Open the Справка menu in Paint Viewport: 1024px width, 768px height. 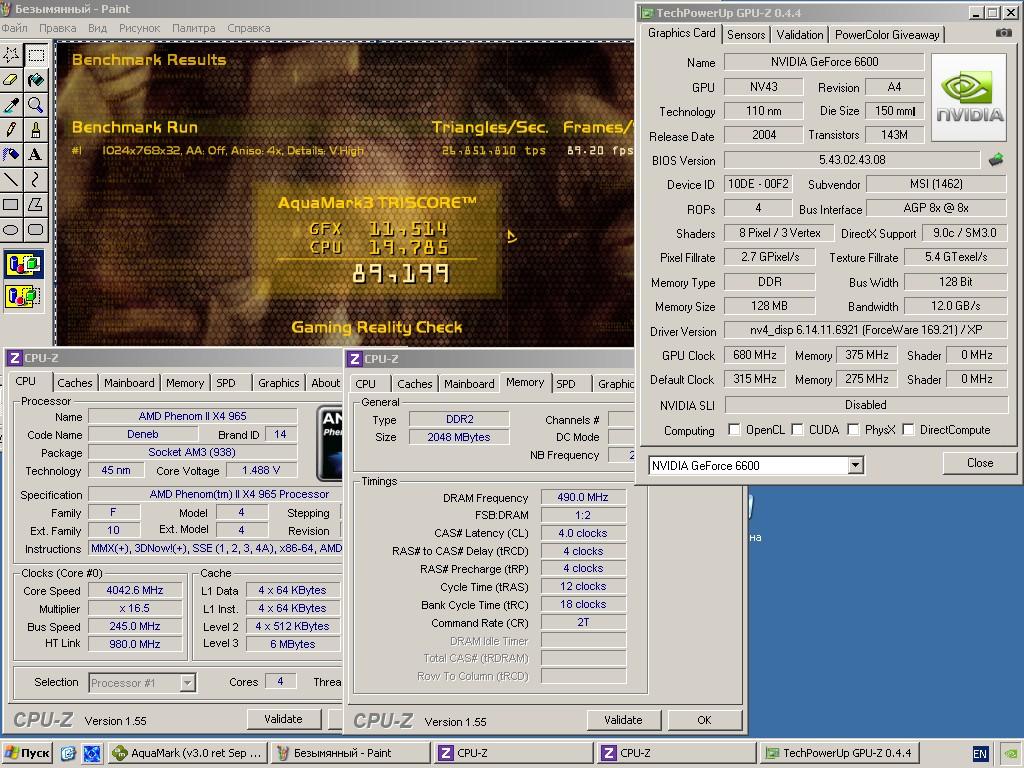(x=249, y=28)
